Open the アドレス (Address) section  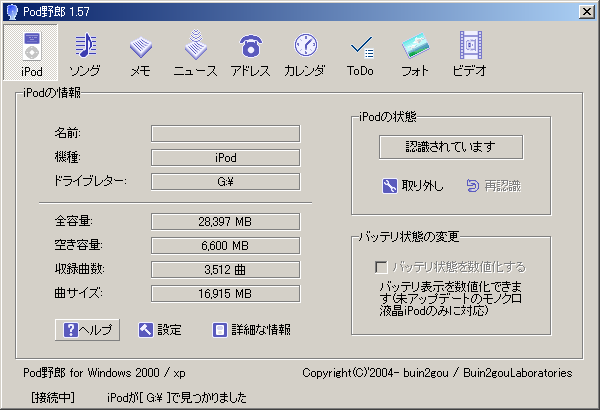tap(250, 54)
